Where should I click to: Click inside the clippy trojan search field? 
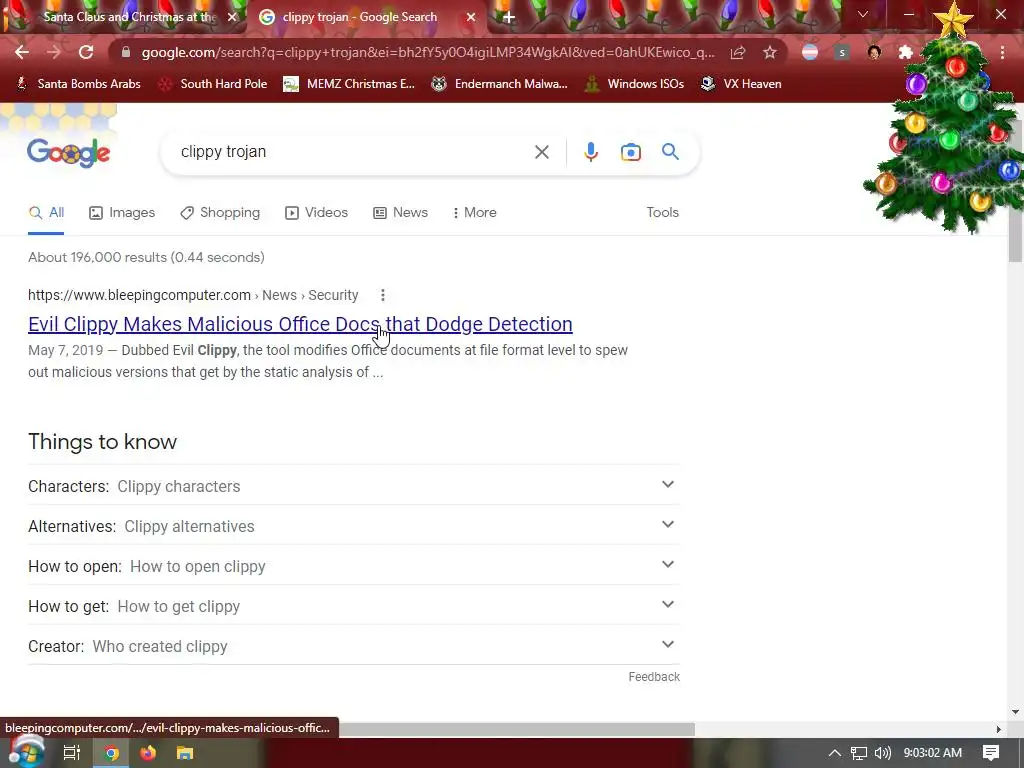(353, 152)
